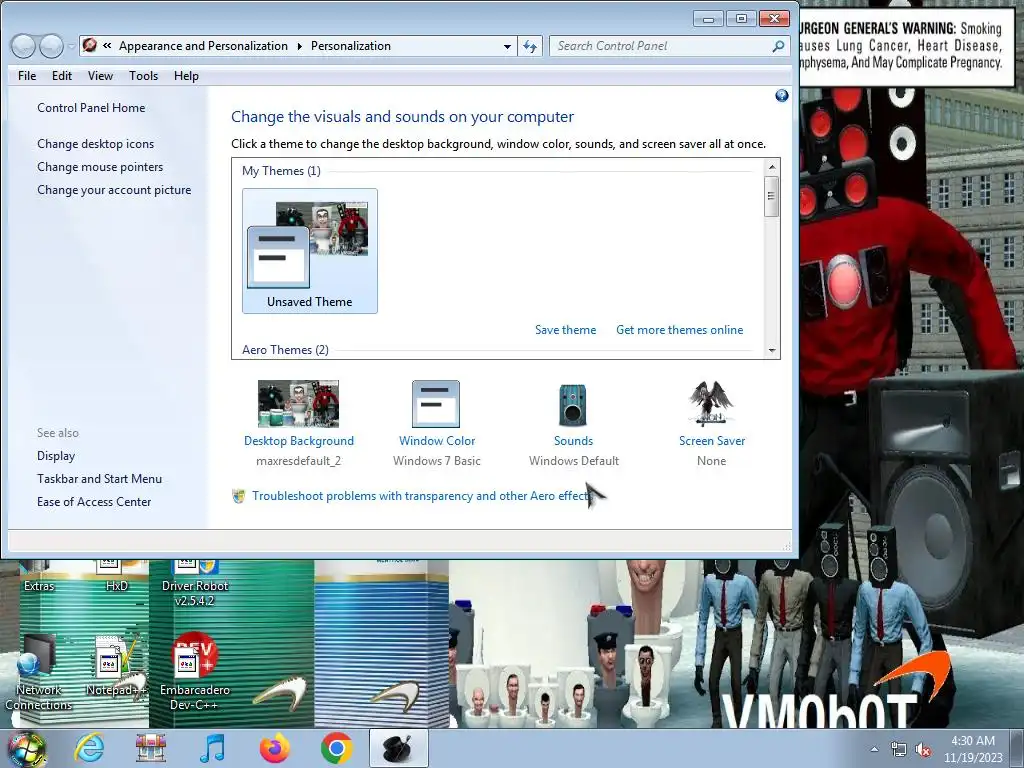
Task: Launch Firefox from the taskbar
Action: pos(275,748)
